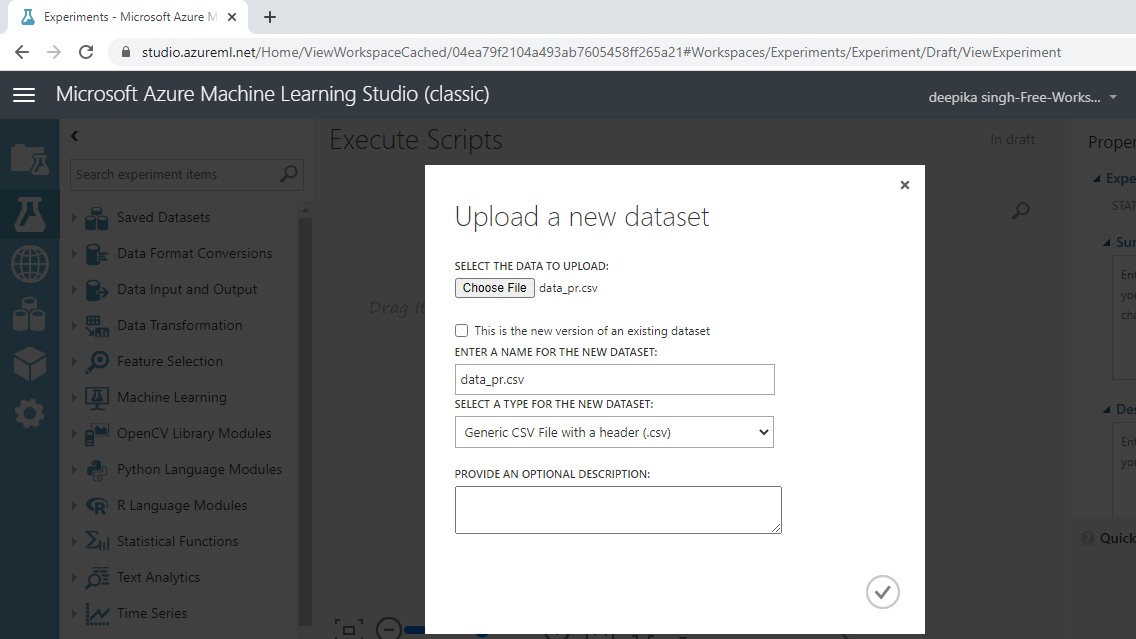Expand the Saved Datasets tree arrow

(x=74, y=217)
